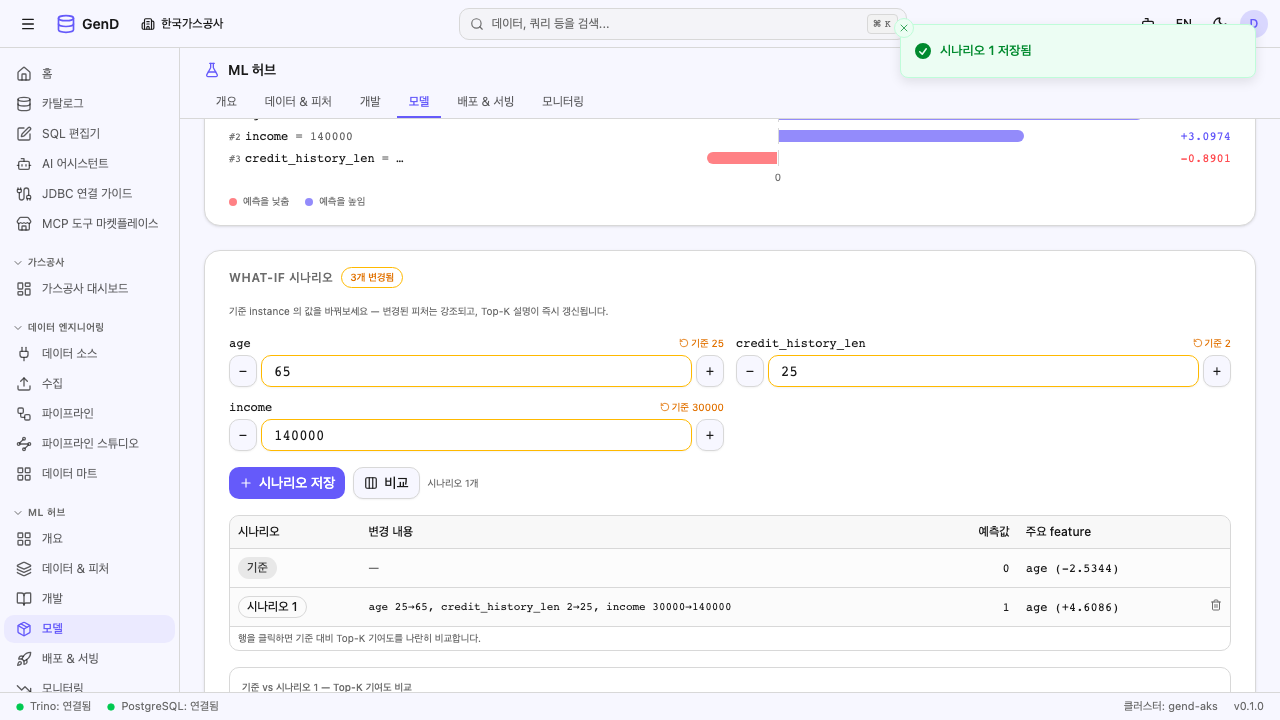Open sidebar 개요 under ML 허브
Screen dimensions: 1280x720
(x=90, y=539)
